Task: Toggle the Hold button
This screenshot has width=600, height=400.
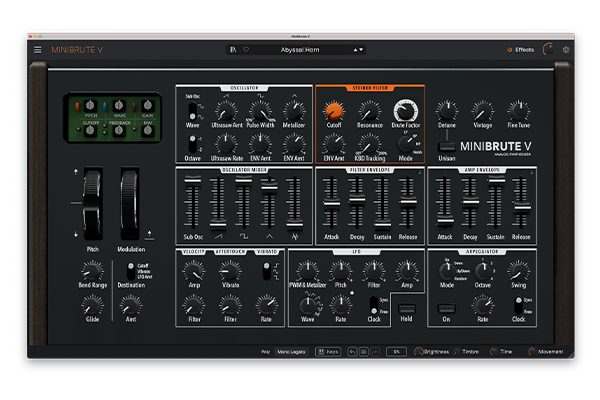Action: 406,309
